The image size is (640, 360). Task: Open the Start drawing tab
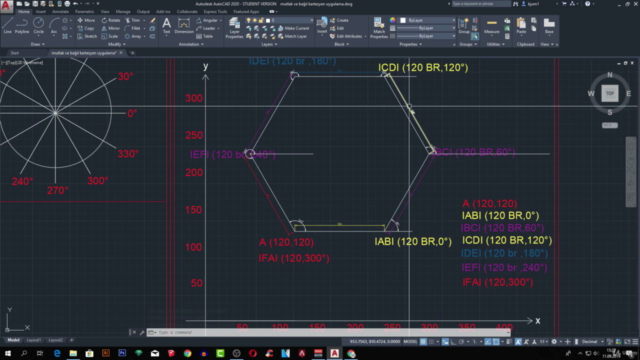(14, 53)
